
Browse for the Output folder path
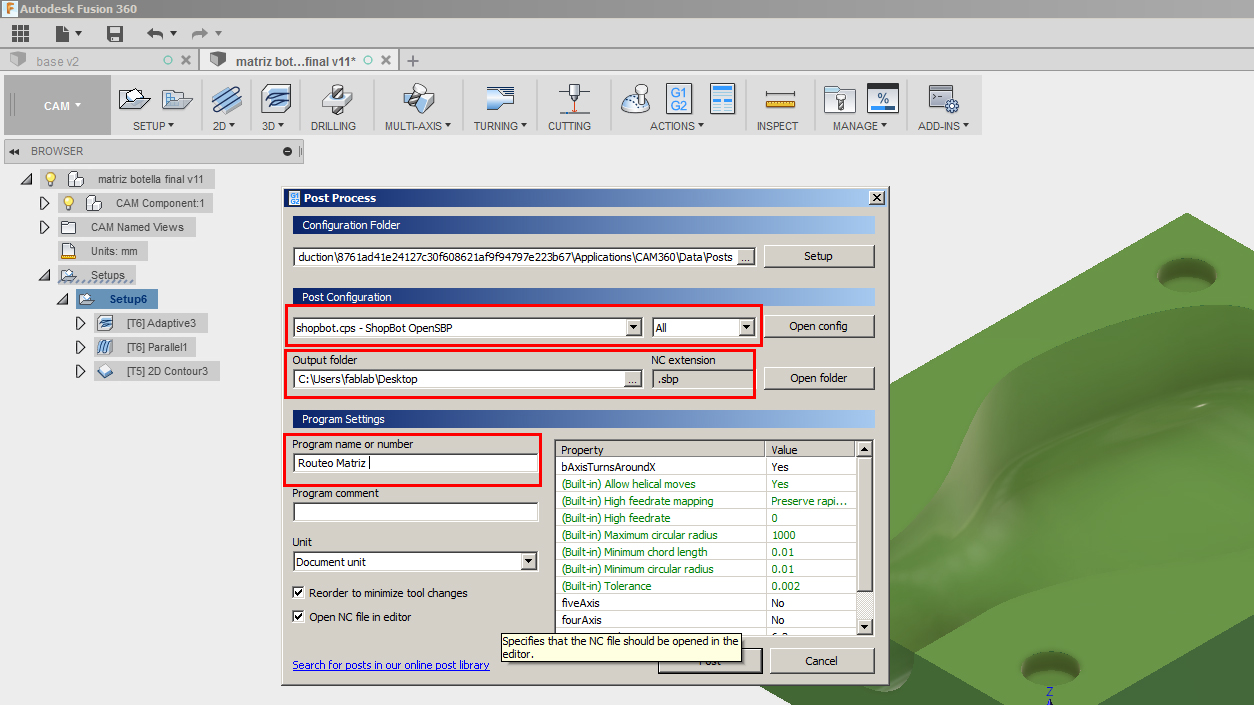pyautogui.click(x=633, y=379)
